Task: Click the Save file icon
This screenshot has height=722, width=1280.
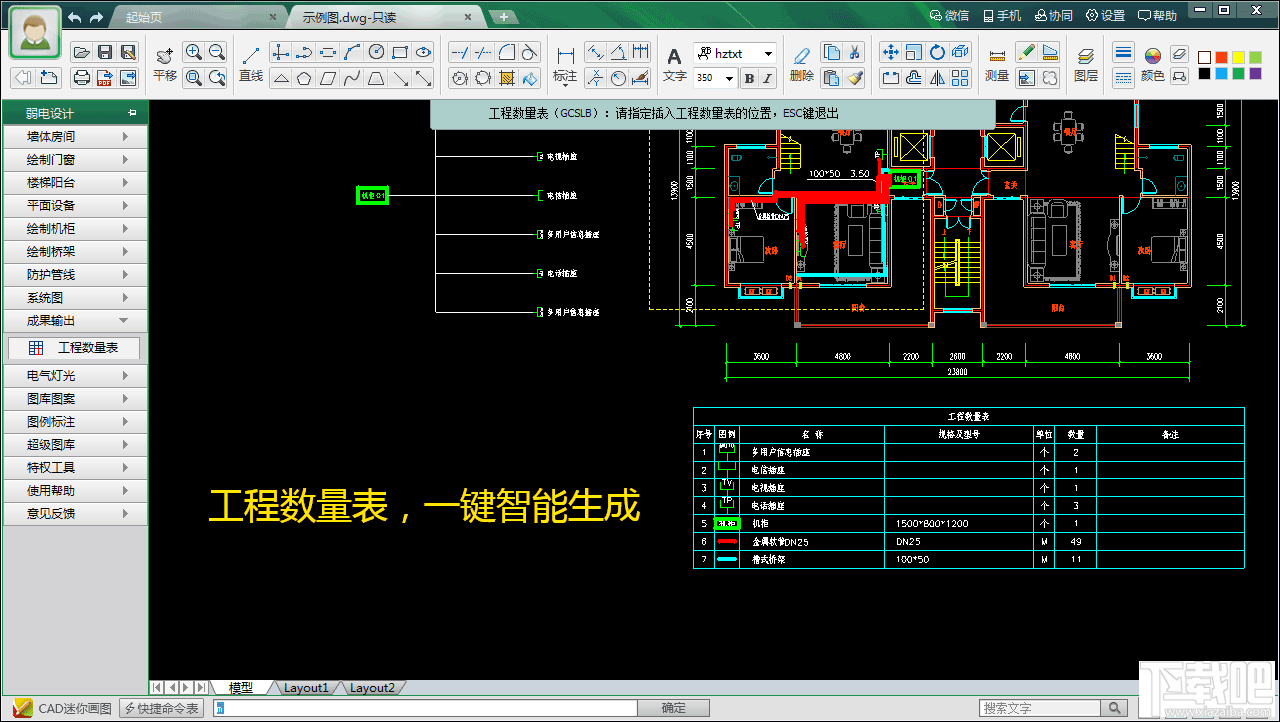Action: pos(105,52)
